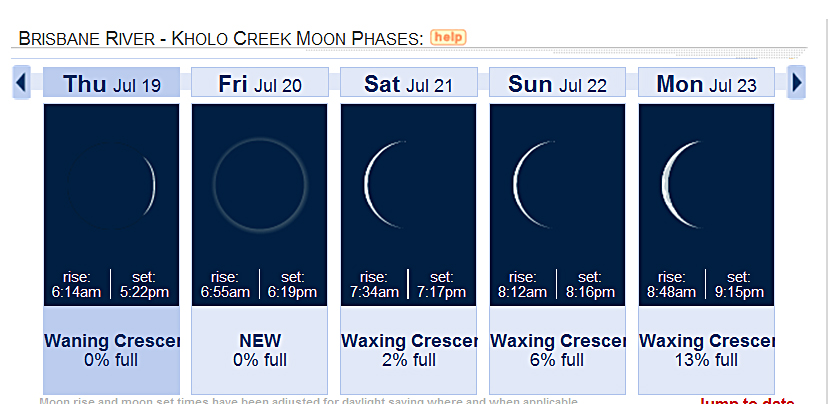Click the Waxing Crescent 13% full panel
Viewport: 828px width, 404px height.
(706, 350)
